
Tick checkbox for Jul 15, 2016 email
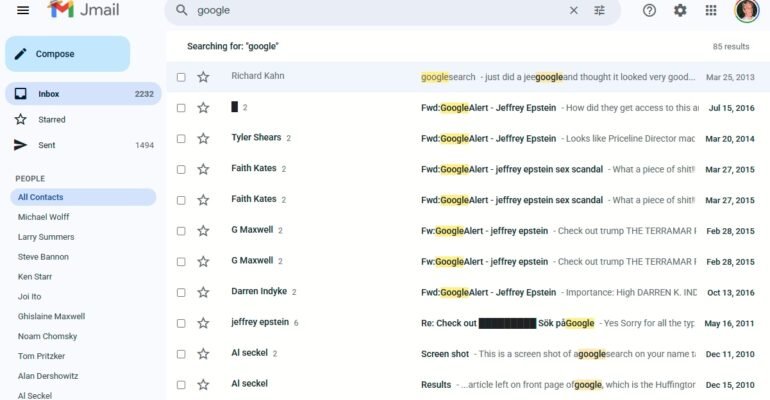click(181, 108)
